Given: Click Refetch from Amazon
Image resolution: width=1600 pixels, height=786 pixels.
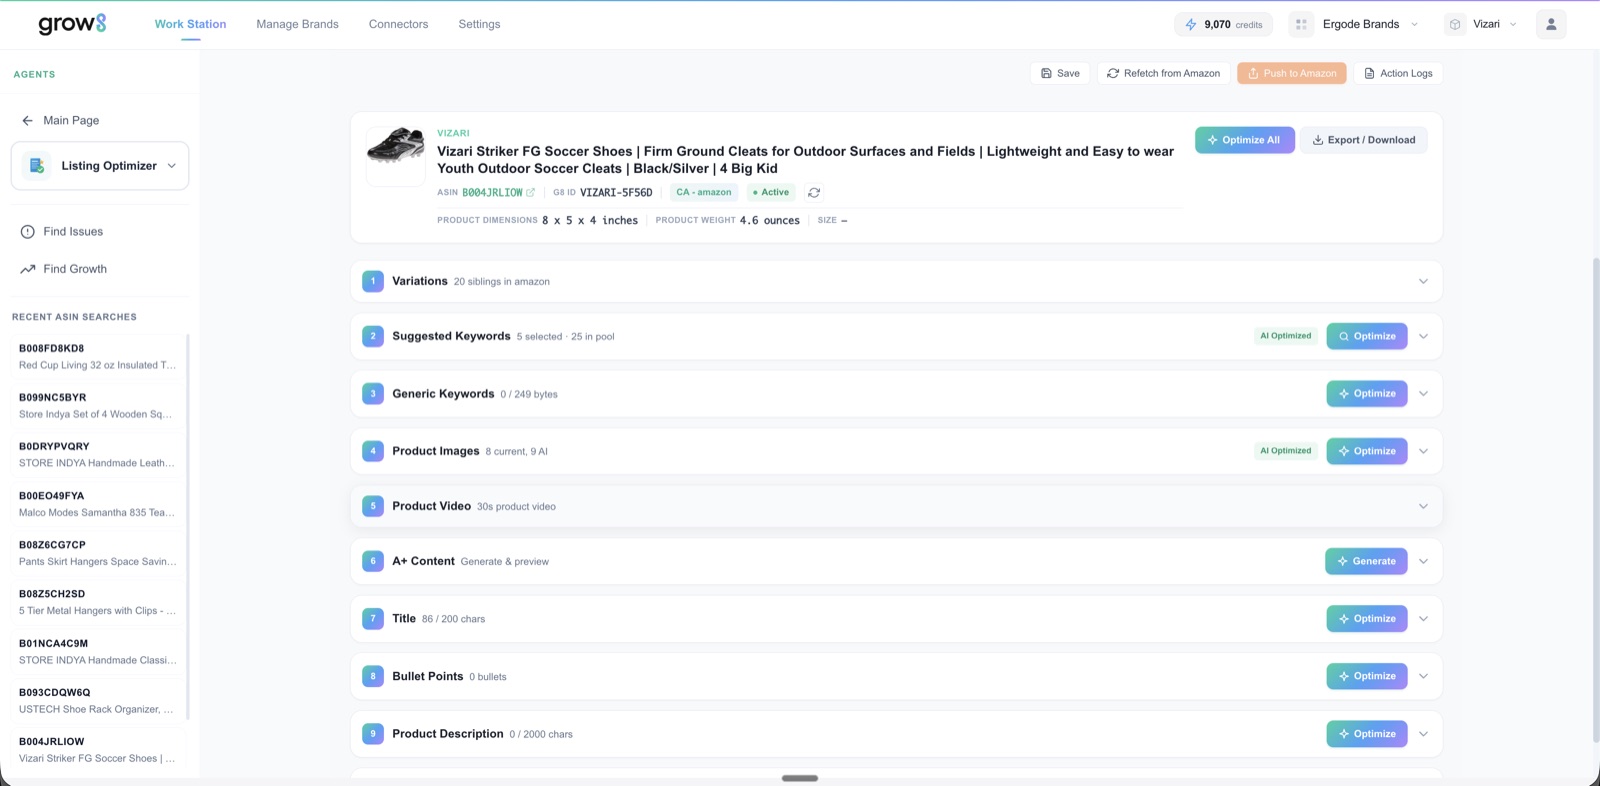Looking at the screenshot, I should (x=1163, y=73).
